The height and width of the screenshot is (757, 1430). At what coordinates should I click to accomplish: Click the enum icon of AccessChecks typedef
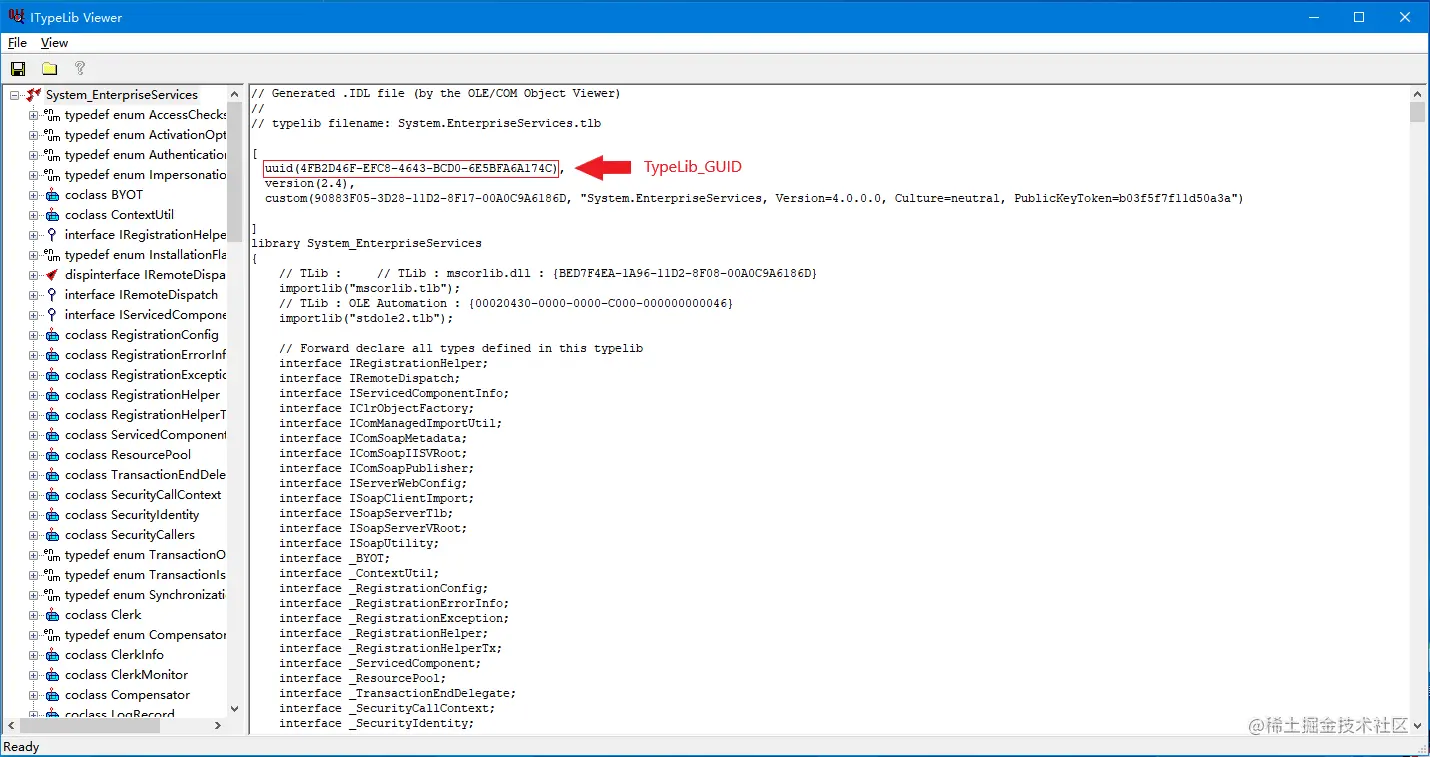[x=52, y=115]
